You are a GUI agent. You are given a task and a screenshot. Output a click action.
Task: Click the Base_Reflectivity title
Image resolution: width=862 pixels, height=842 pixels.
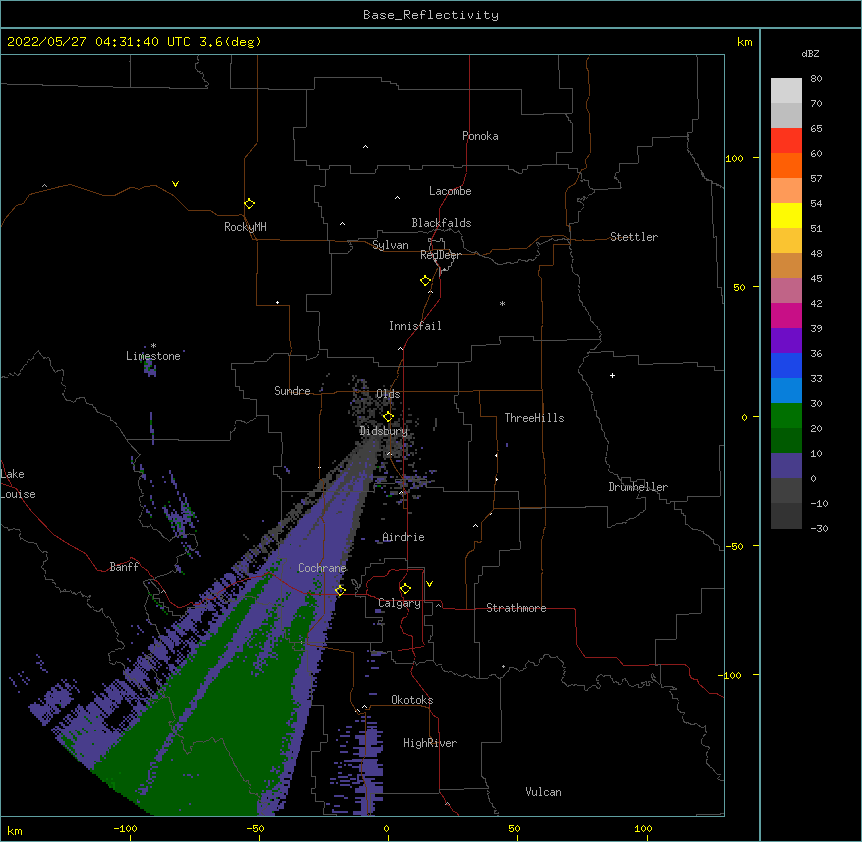(431, 15)
